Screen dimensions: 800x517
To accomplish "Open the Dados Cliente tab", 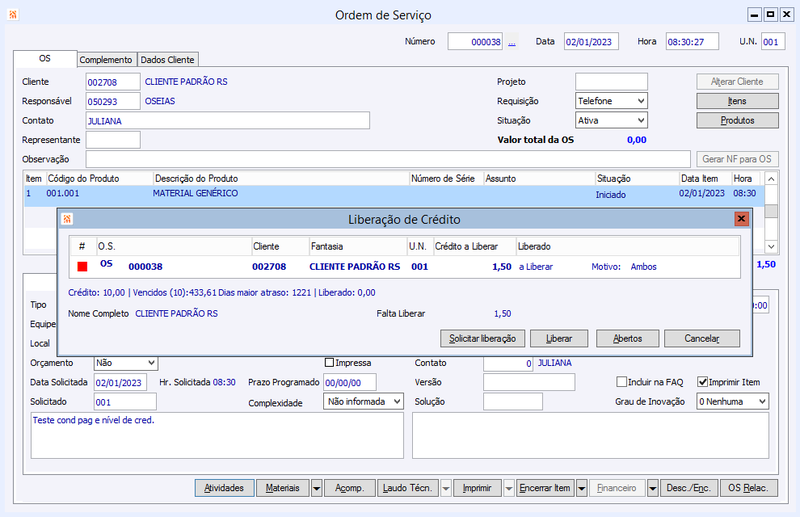I will pos(167,60).
